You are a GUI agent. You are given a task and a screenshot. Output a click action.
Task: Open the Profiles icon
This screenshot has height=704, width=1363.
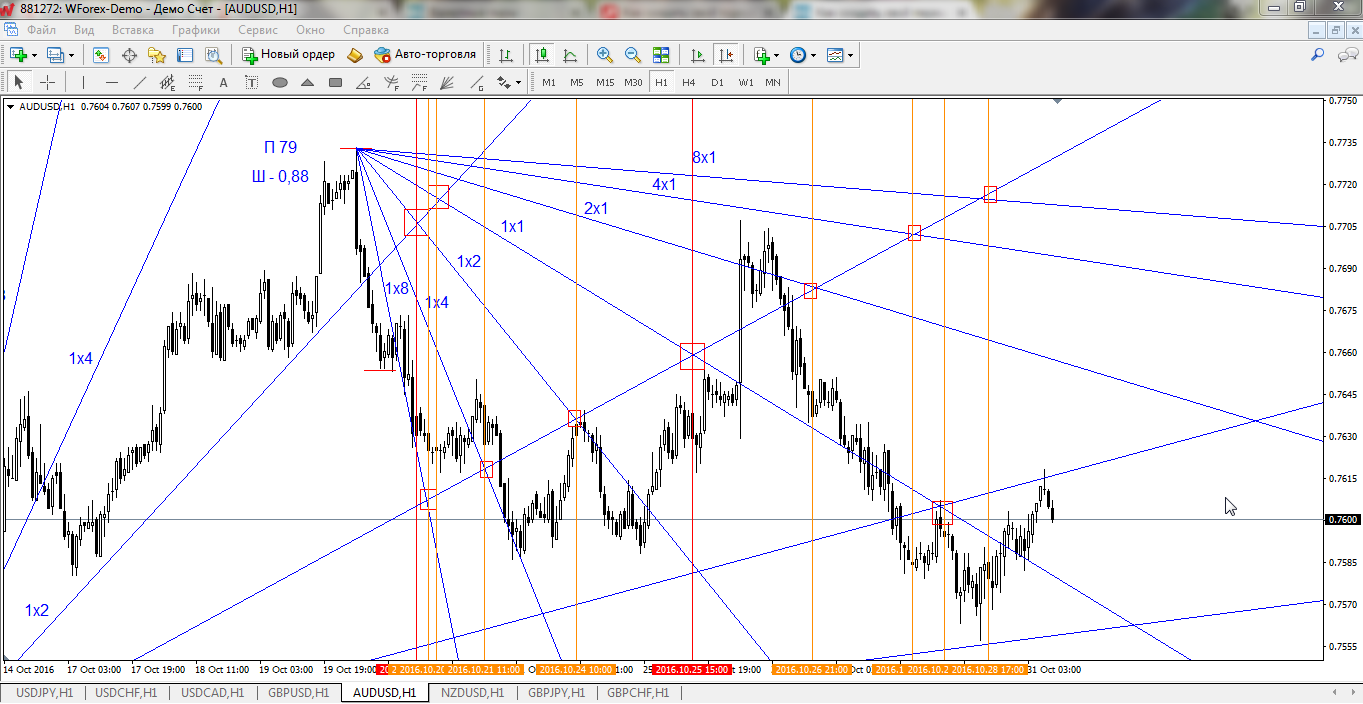pyautogui.click(x=55, y=55)
